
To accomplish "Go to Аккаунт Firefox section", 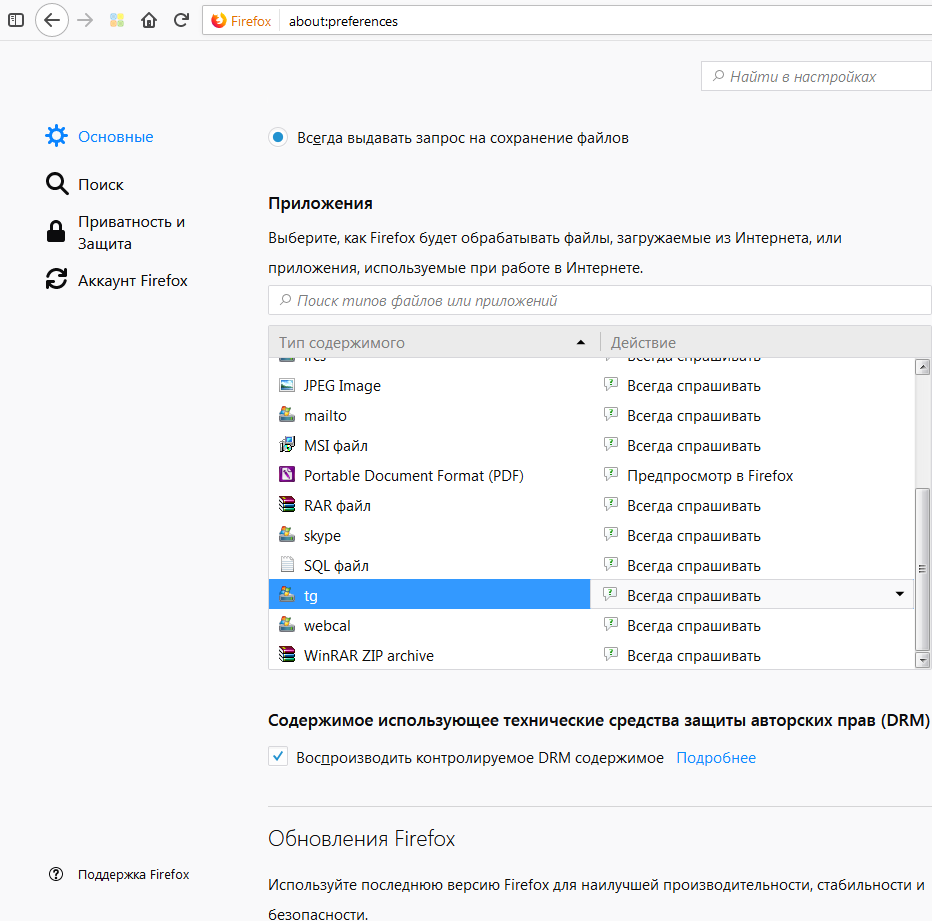I will pyautogui.click(x=132, y=281).
